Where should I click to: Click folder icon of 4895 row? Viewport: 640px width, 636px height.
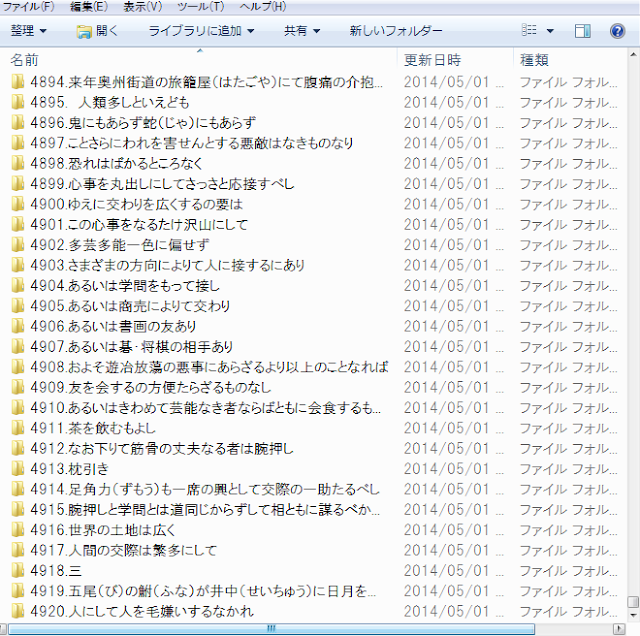18,102
